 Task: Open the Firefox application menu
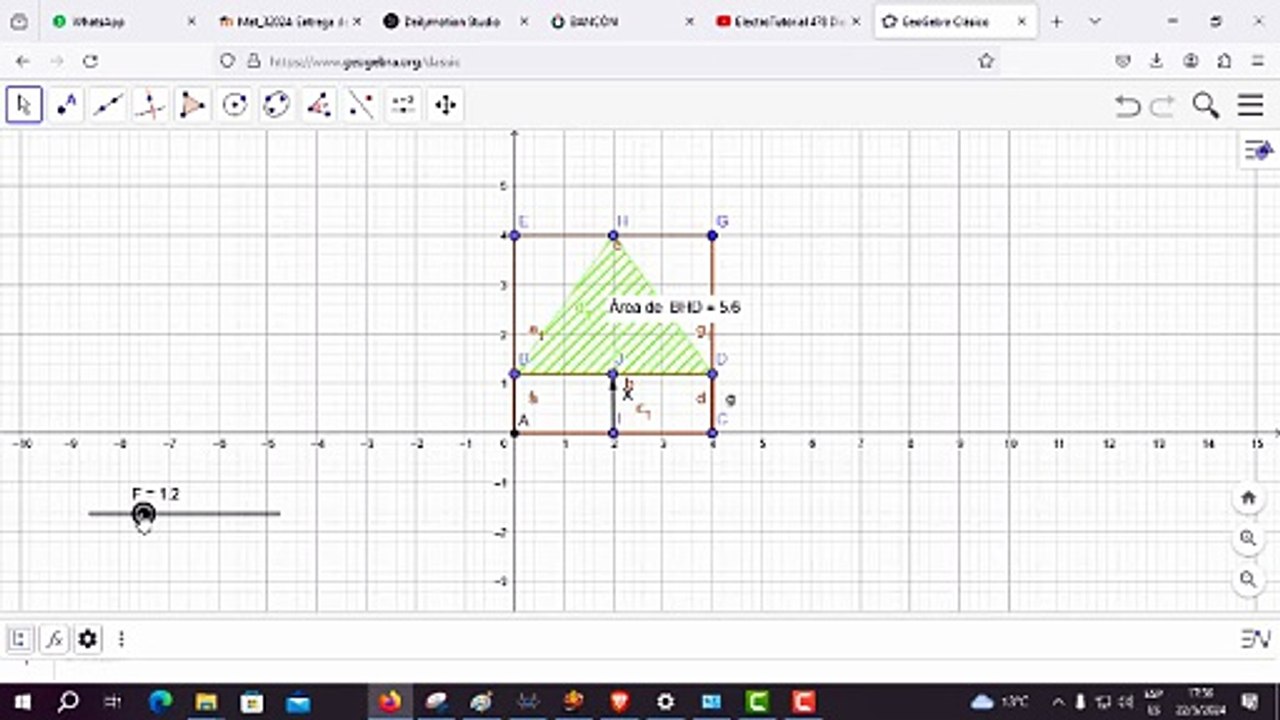(x=1258, y=61)
